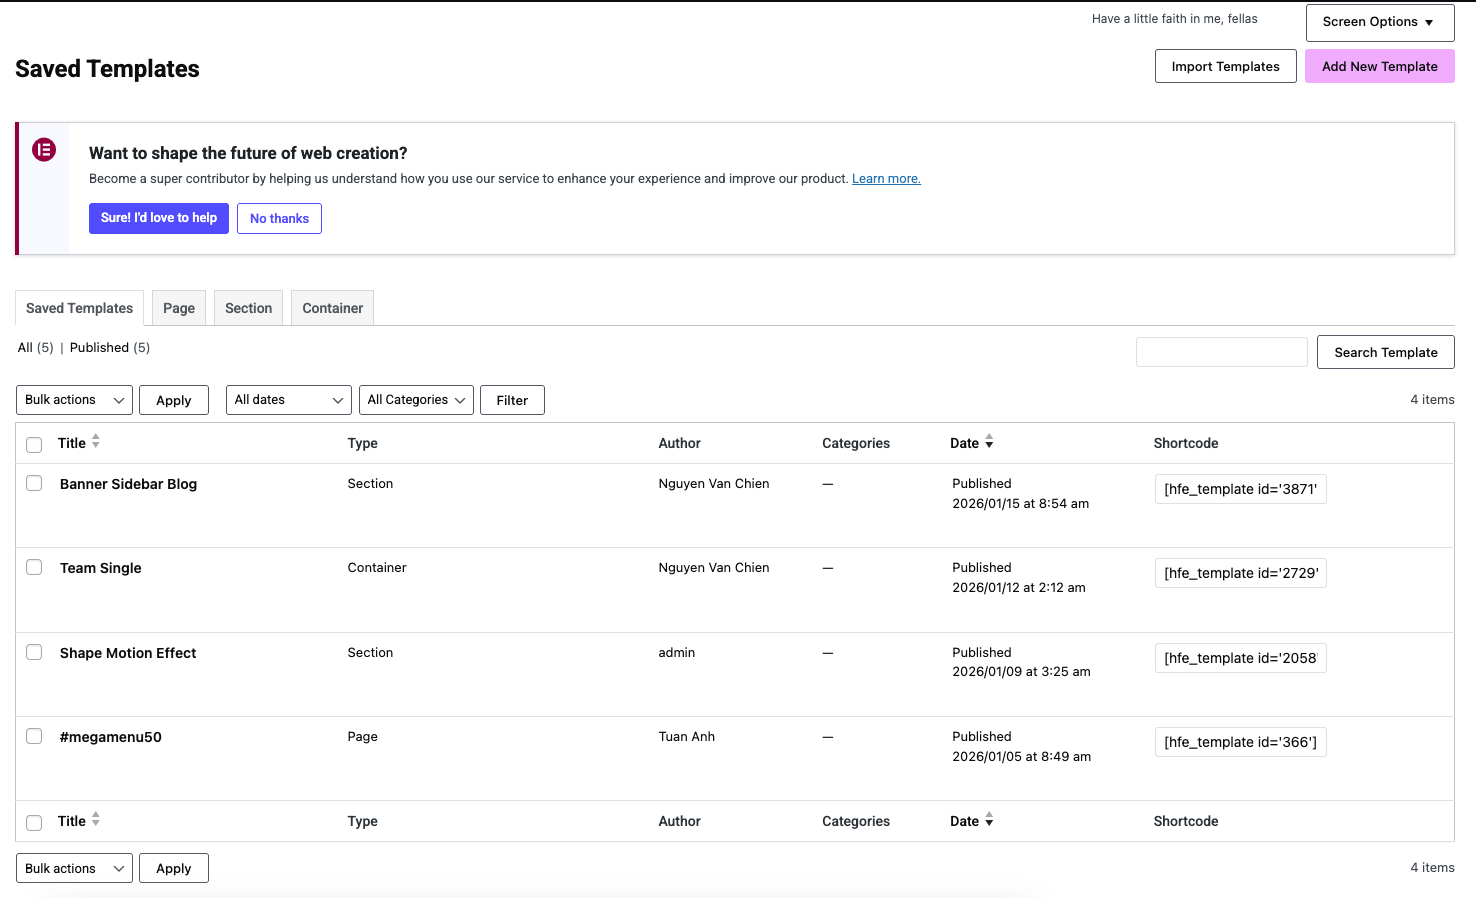Focus the template search input field
1476x898 pixels.
click(x=1221, y=352)
